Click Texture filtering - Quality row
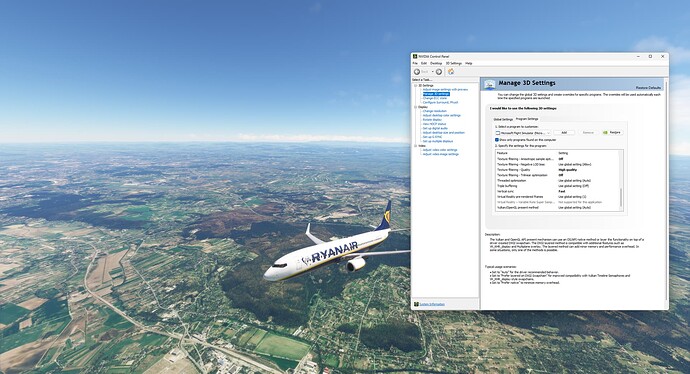 558,170
